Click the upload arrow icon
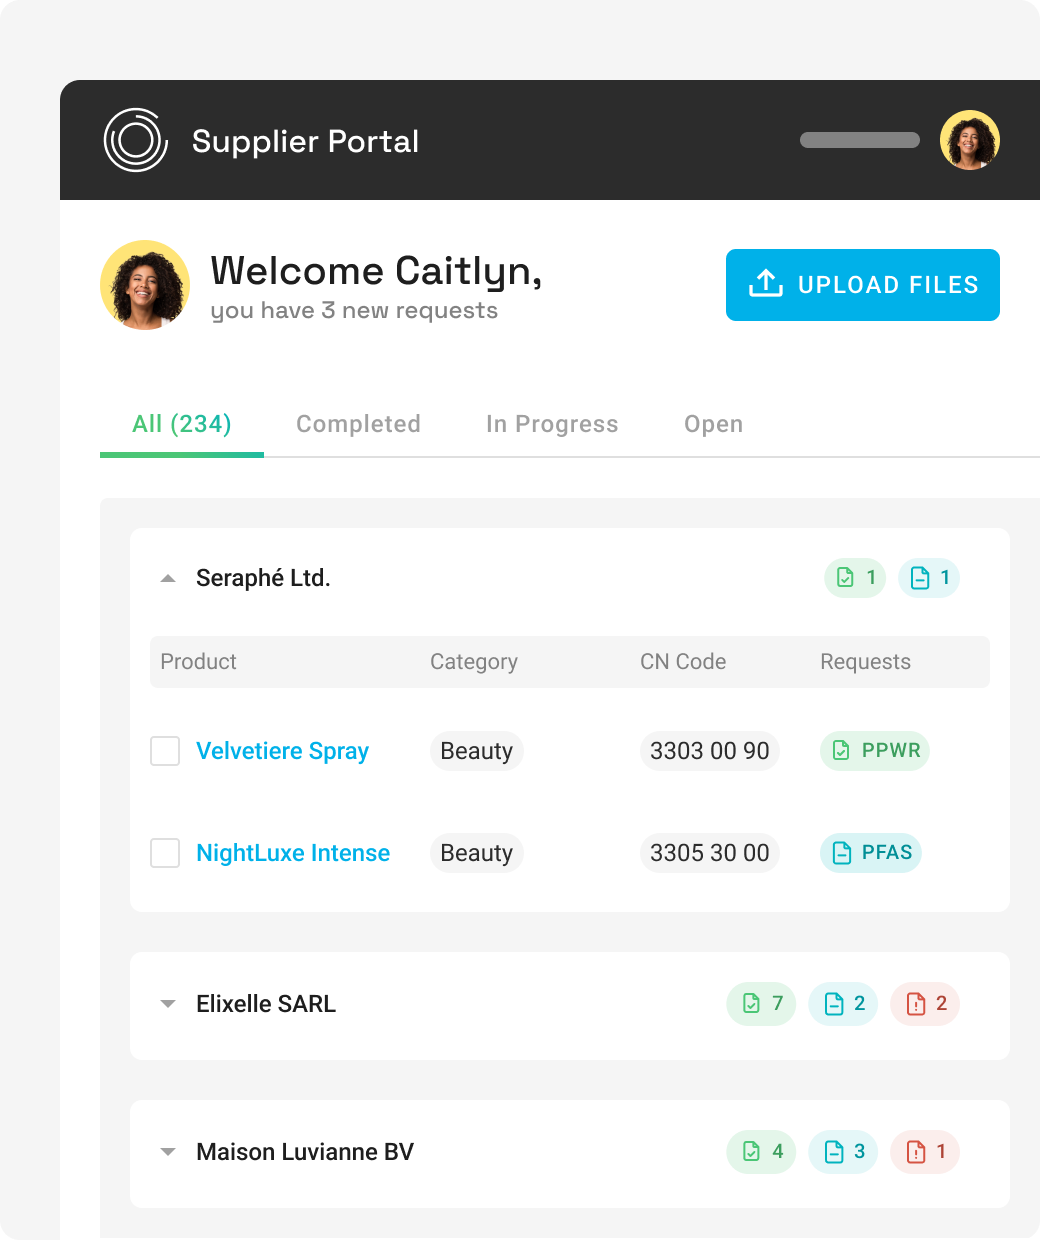This screenshot has height=1240, width=1040. tap(766, 284)
